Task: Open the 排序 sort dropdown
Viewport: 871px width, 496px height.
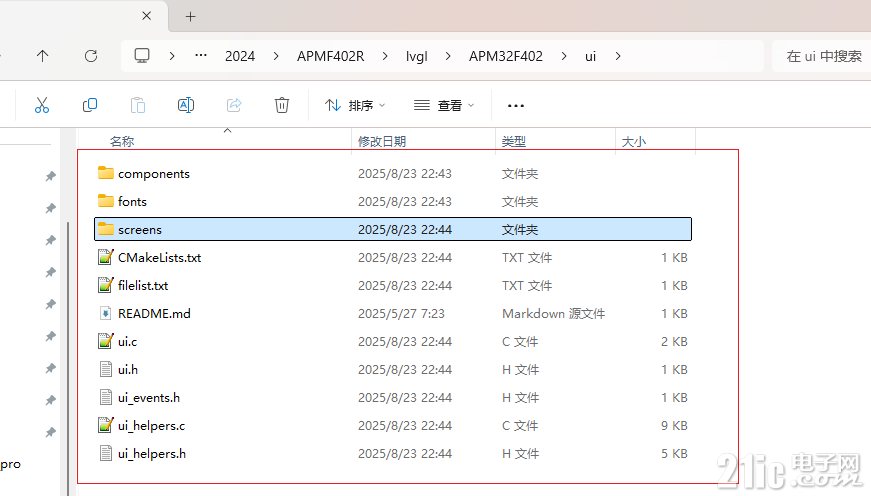Action: 355,105
